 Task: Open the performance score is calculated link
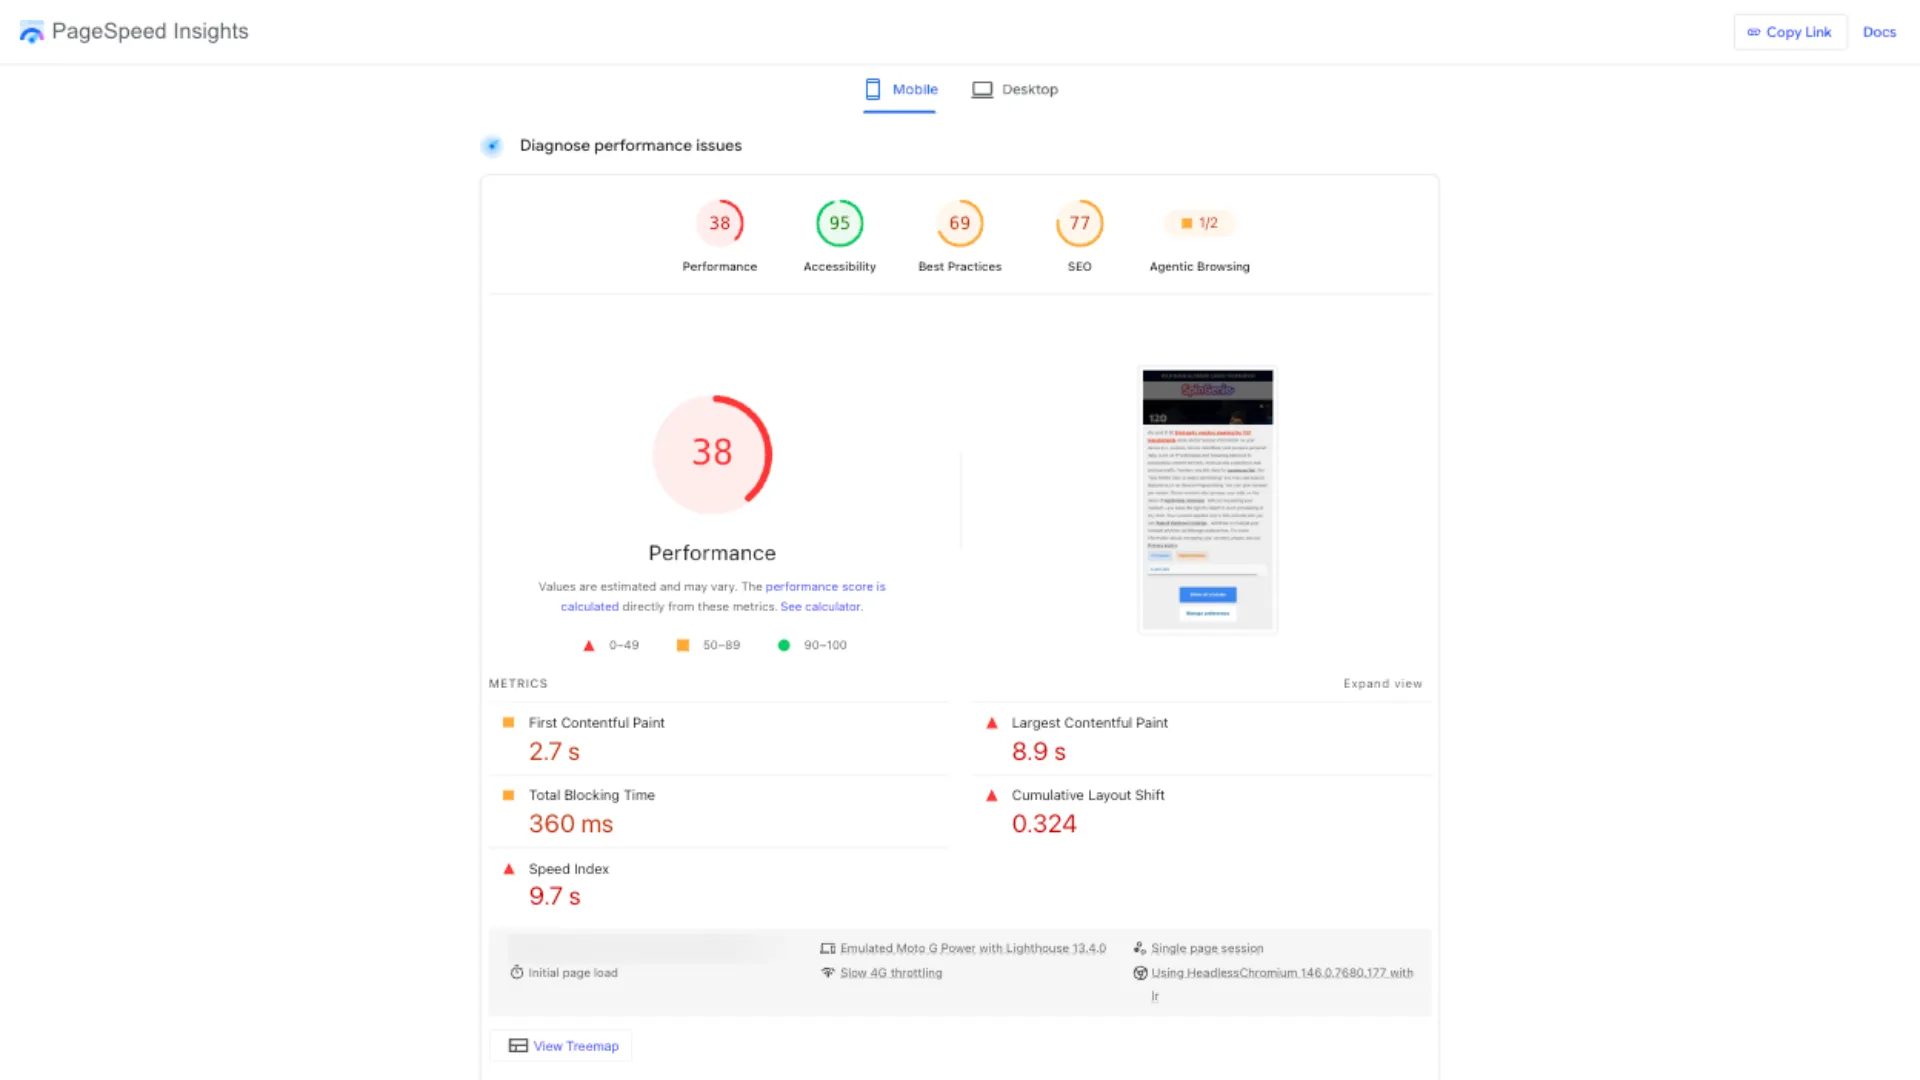723,596
